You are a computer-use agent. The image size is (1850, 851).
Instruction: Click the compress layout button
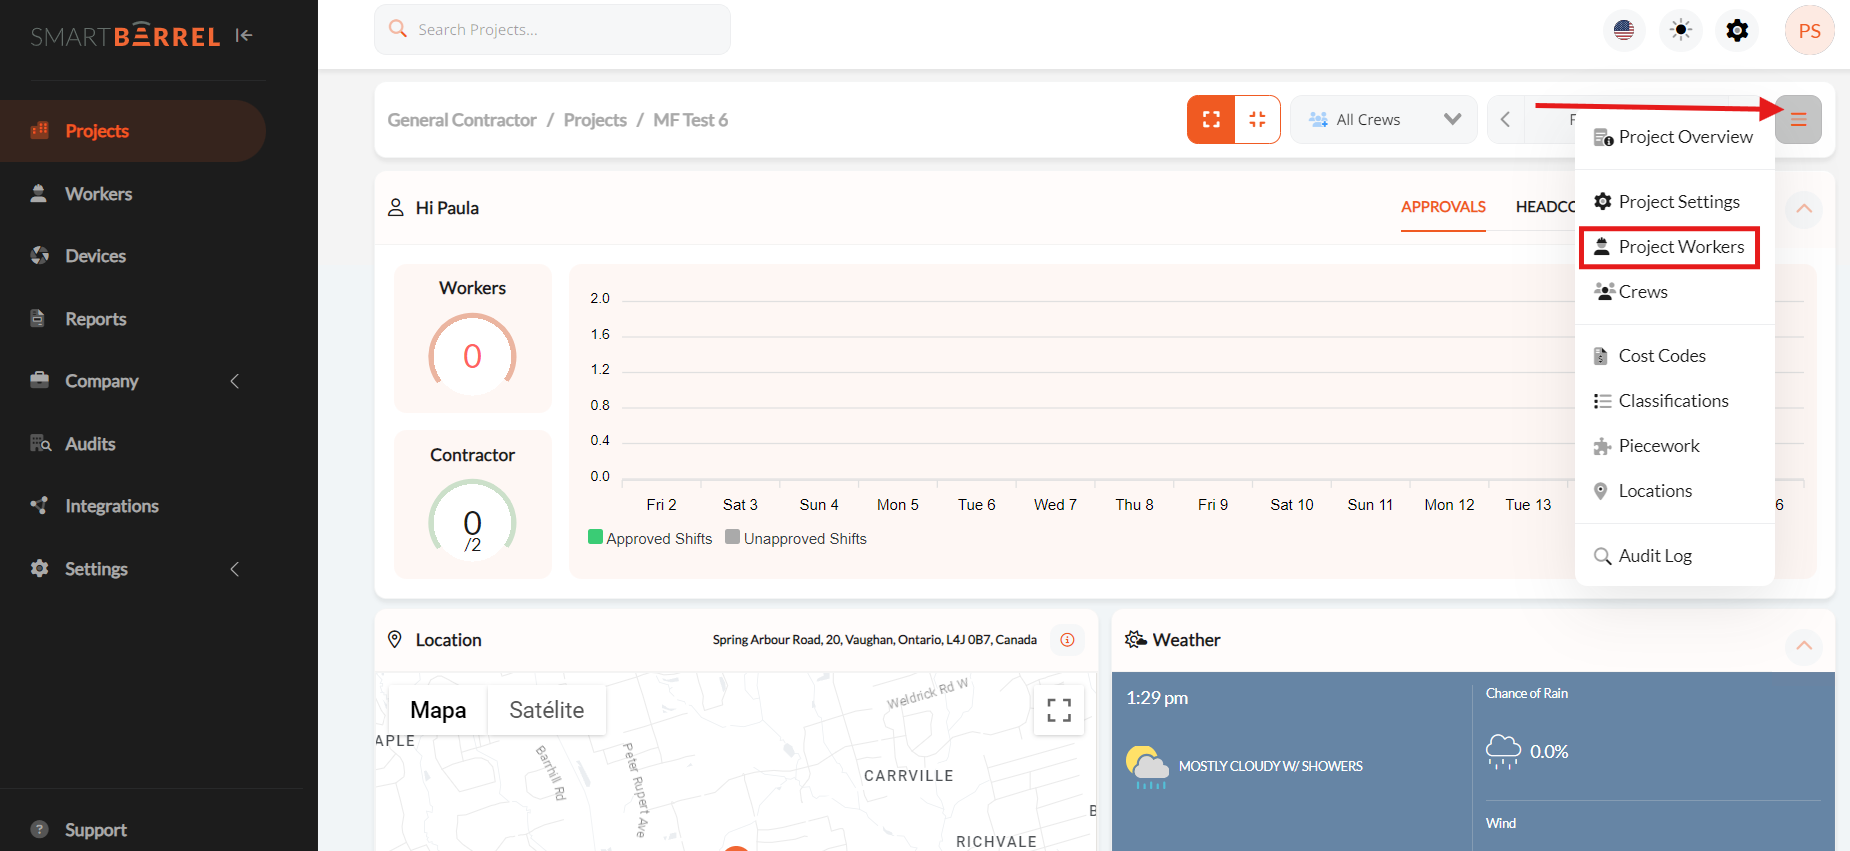[1257, 120]
